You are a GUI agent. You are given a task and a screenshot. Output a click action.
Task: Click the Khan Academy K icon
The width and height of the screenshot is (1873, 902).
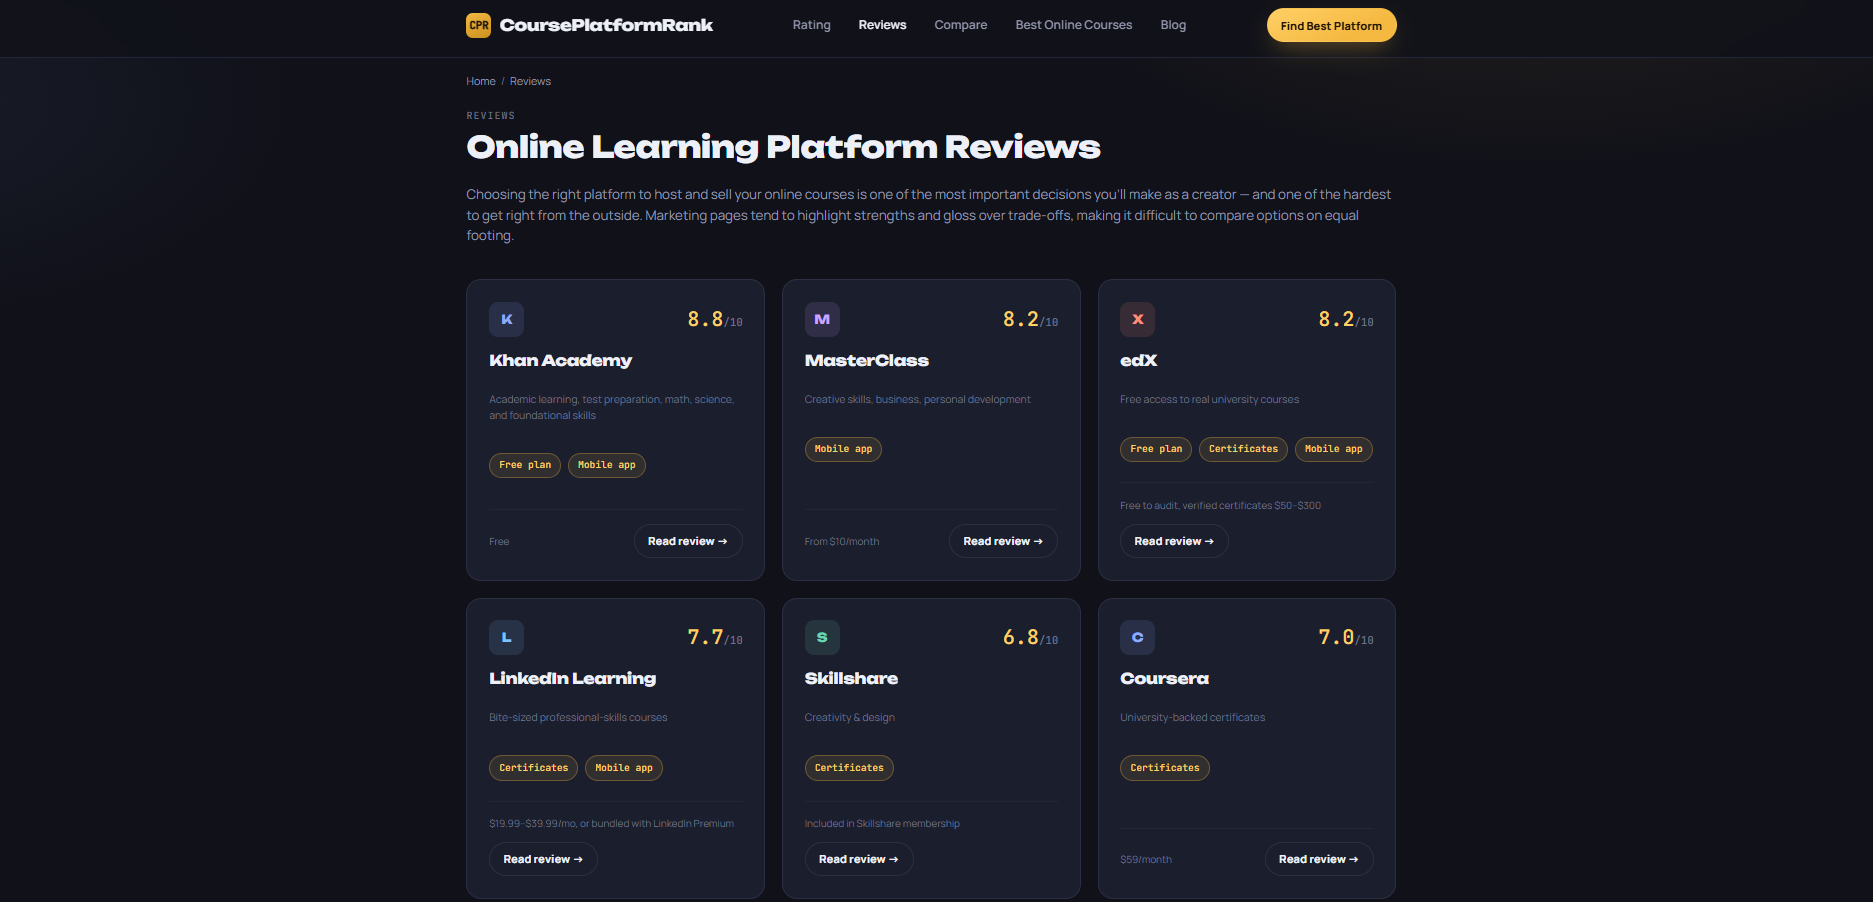point(506,319)
